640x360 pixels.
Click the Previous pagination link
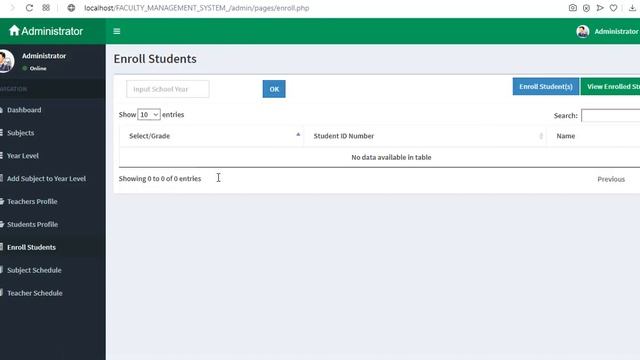(611, 179)
